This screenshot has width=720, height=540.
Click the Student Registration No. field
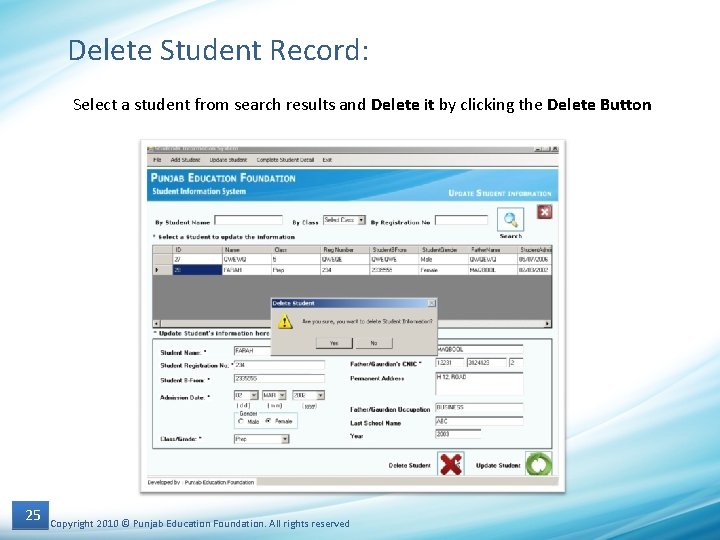(x=279, y=365)
